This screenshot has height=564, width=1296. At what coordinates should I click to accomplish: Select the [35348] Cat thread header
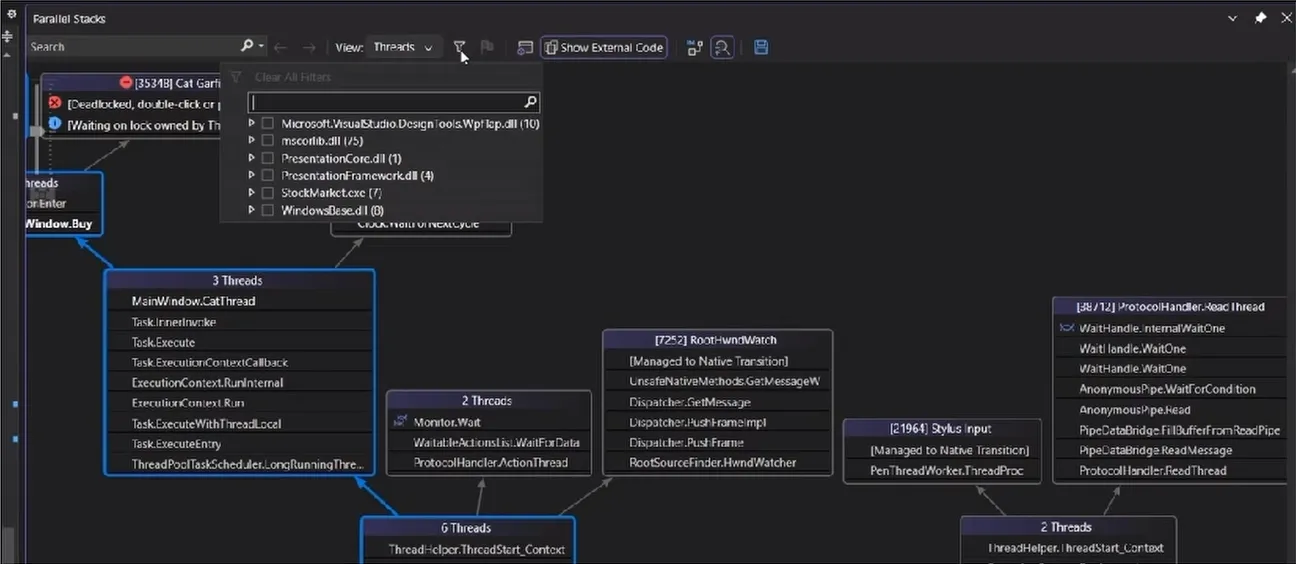(x=130, y=83)
